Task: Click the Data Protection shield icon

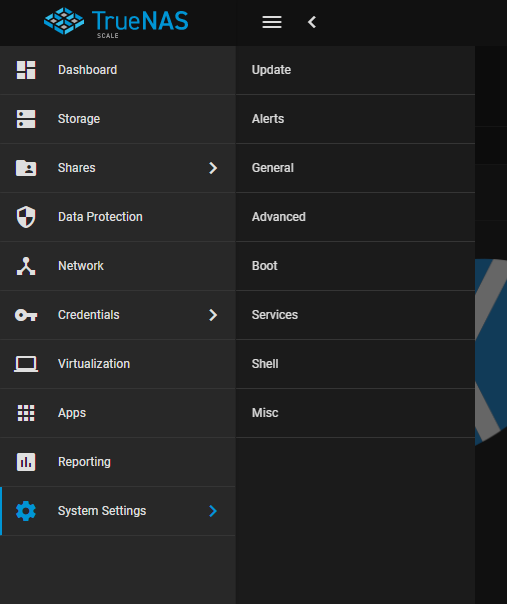Action: point(26,217)
